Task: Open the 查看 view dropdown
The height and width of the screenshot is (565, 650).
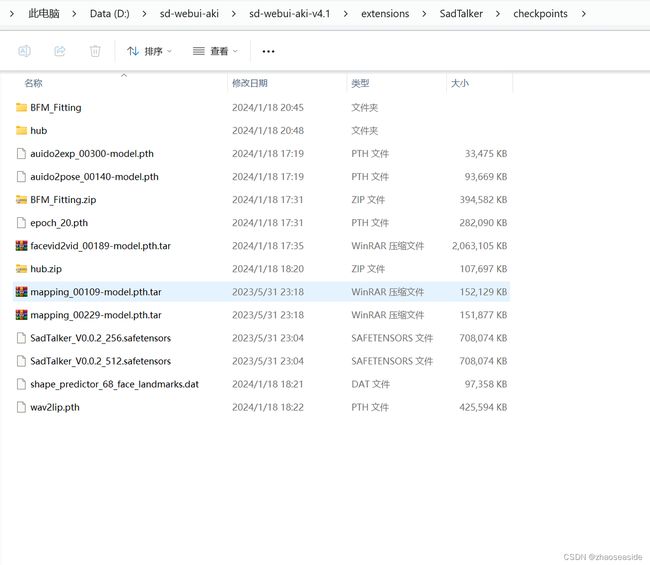Action: [x=215, y=51]
